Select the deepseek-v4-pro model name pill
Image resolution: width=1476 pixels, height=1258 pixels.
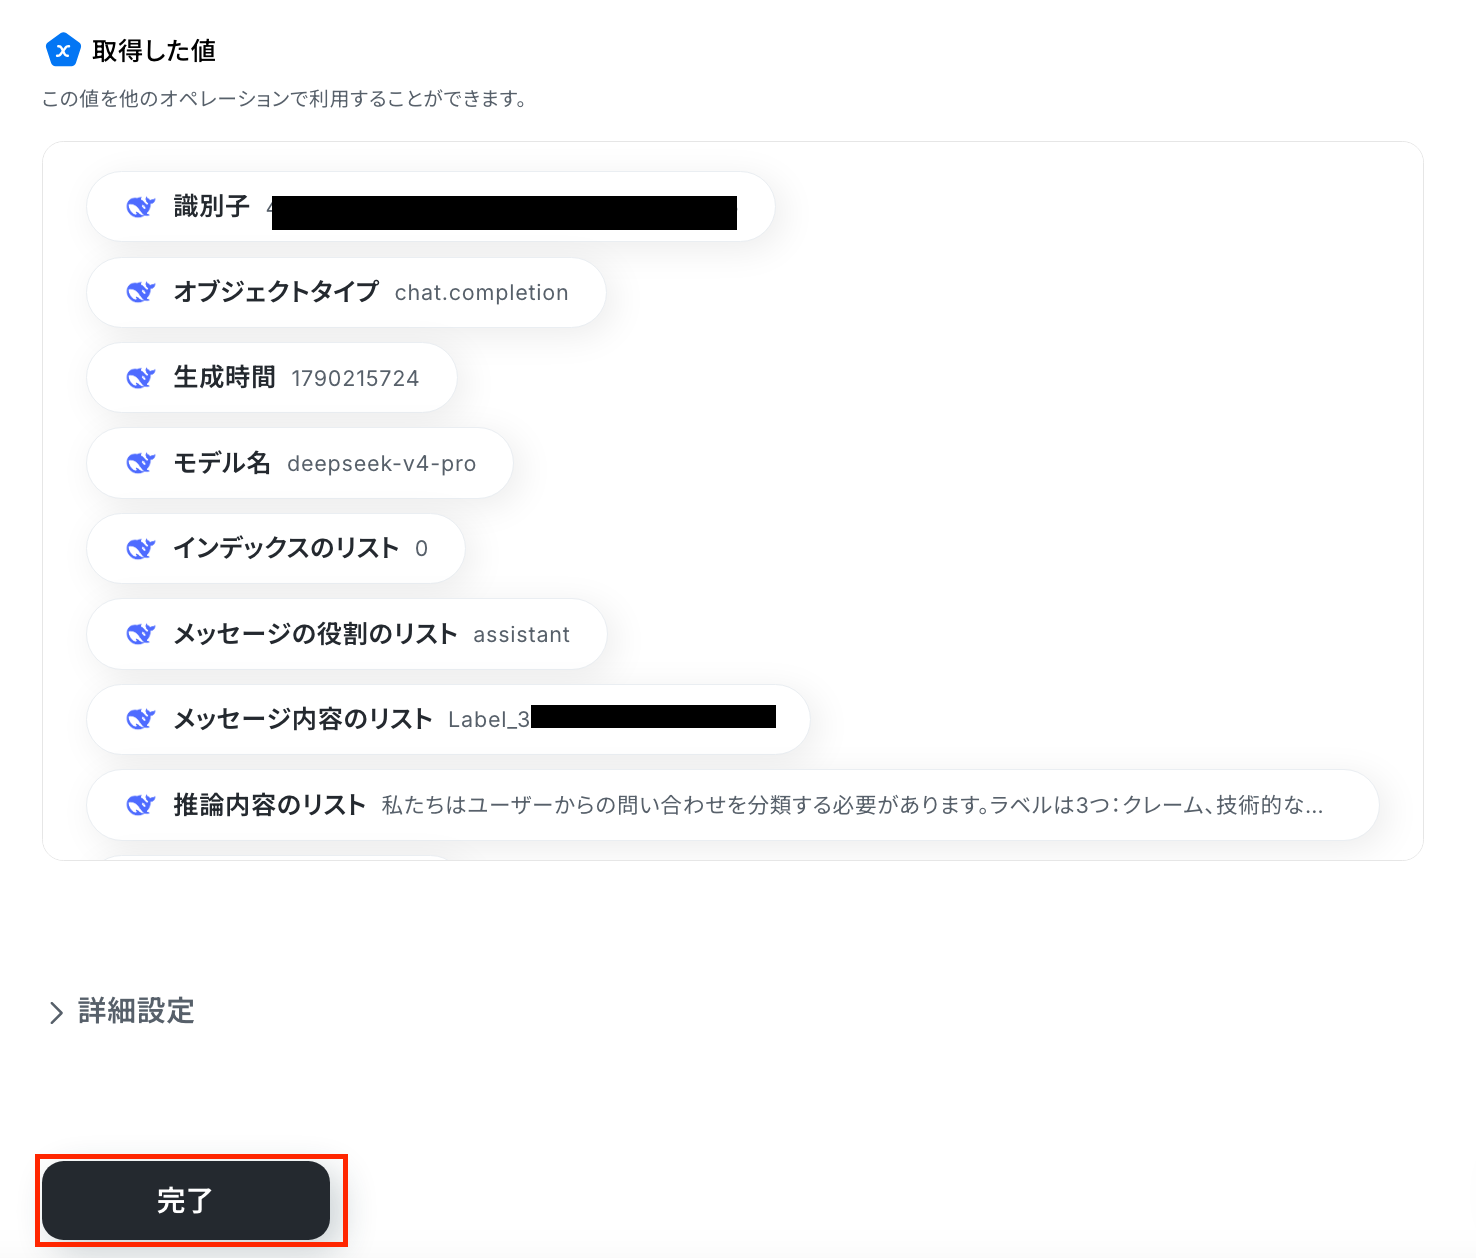click(300, 463)
